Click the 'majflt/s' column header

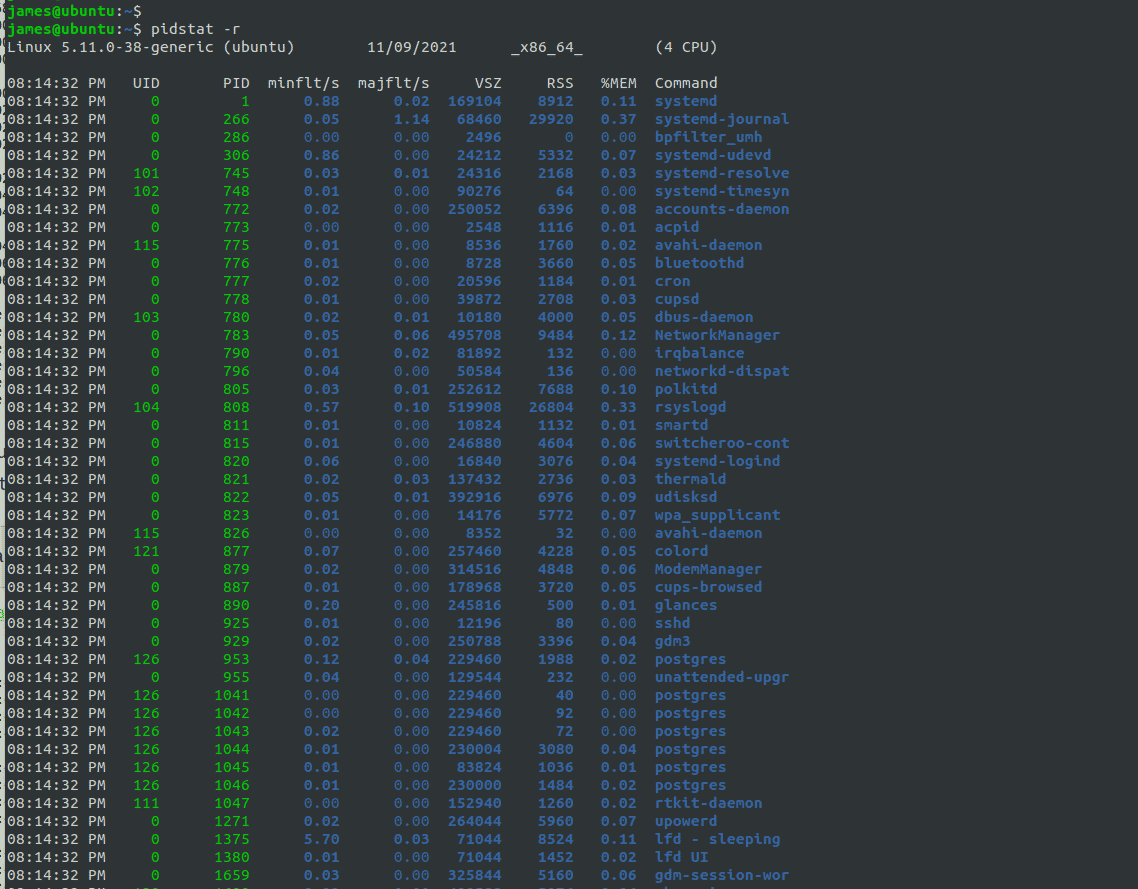[x=393, y=83]
